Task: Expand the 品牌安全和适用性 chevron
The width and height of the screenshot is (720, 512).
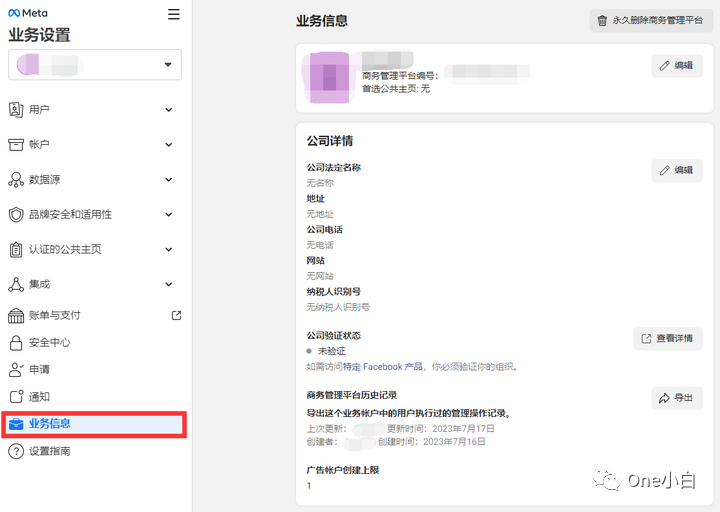Action: [169, 214]
